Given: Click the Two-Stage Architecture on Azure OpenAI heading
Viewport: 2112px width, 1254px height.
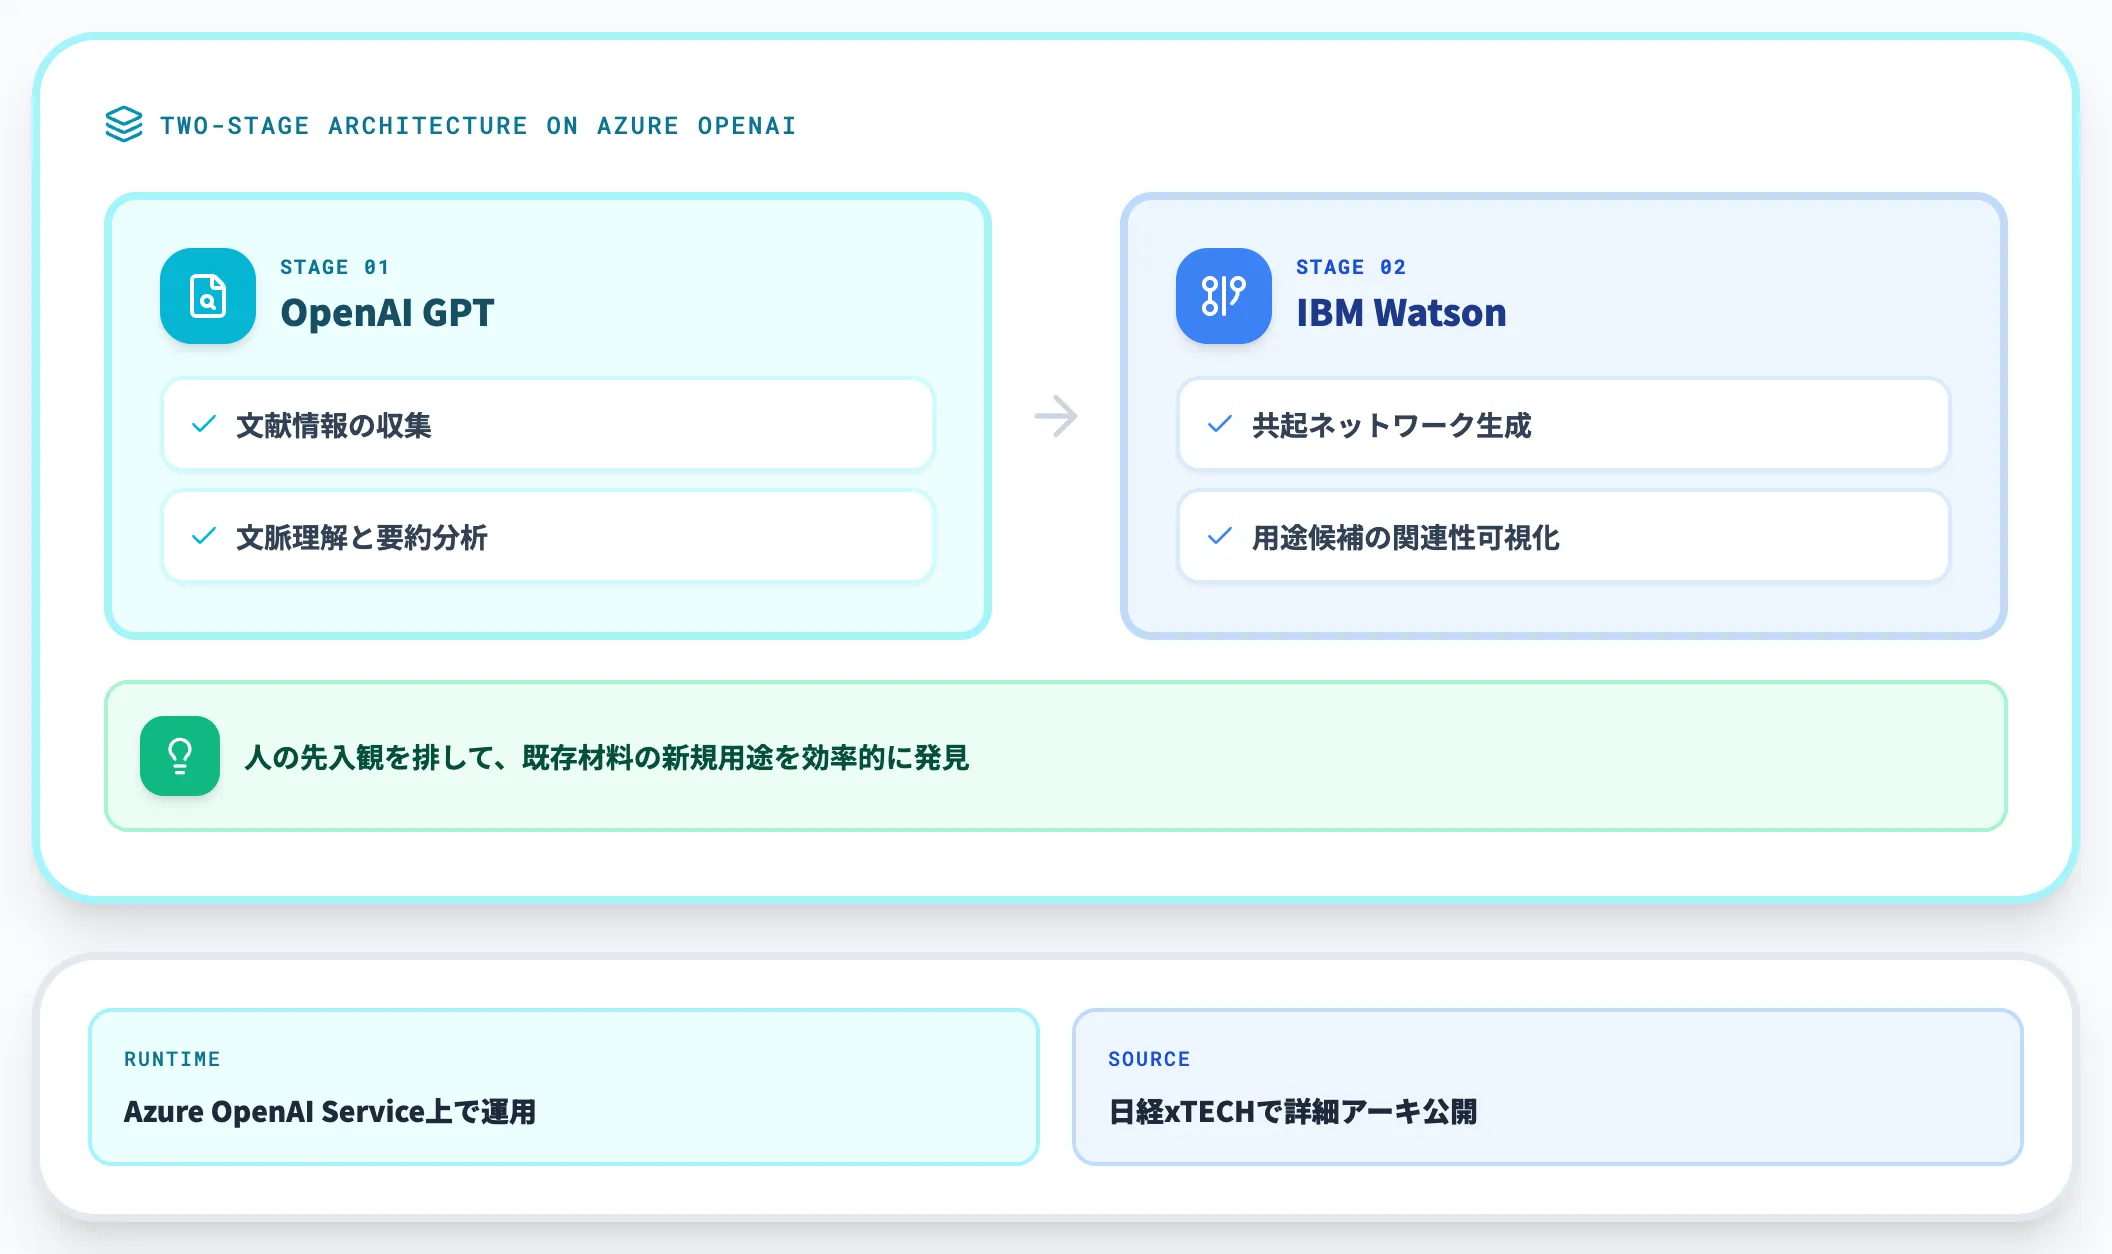Looking at the screenshot, I should coord(478,126).
